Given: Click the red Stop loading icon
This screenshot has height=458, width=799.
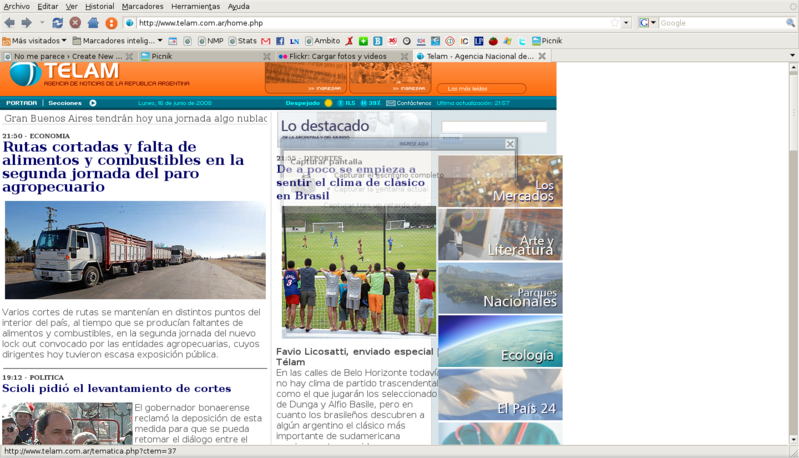Looking at the screenshot, I should [x=75, y=23].
